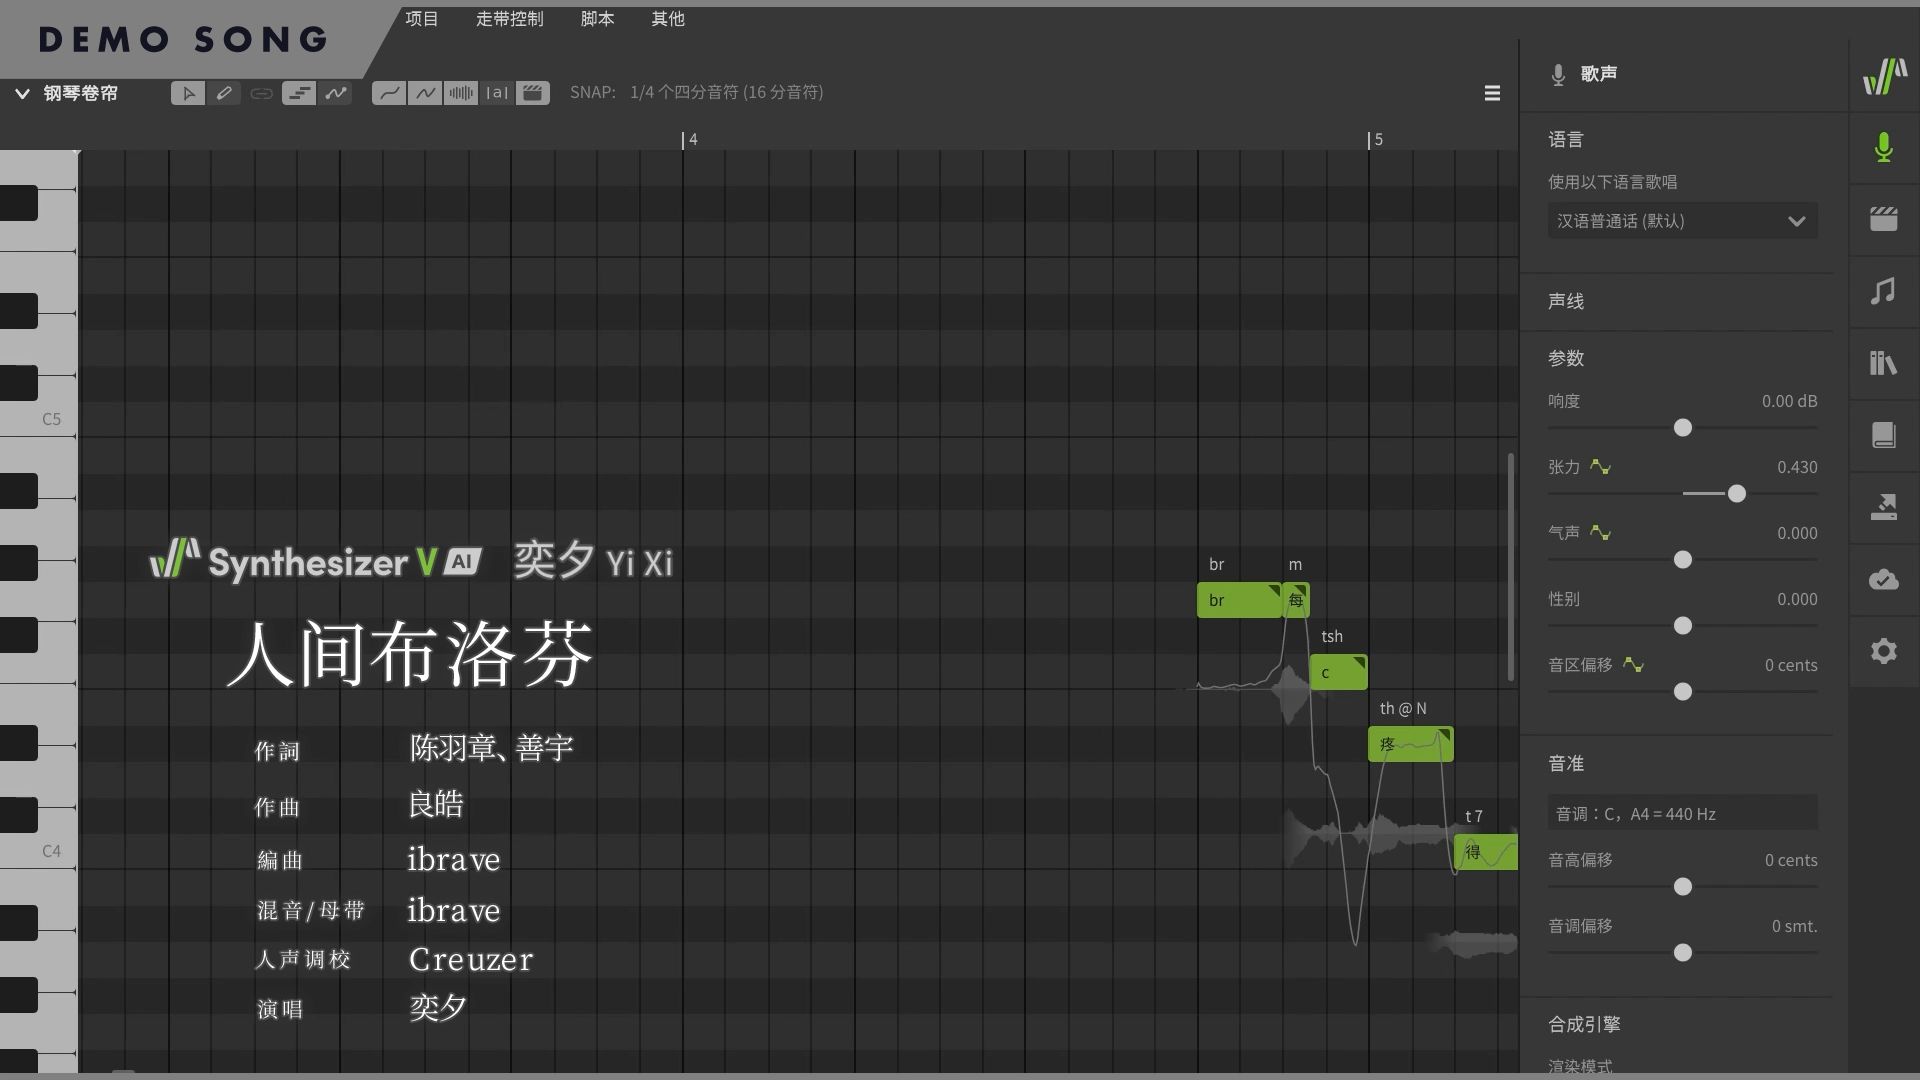Open the 脚本 menu
This screenshot has height=1080, width=1920.
(x=597, y=19)
